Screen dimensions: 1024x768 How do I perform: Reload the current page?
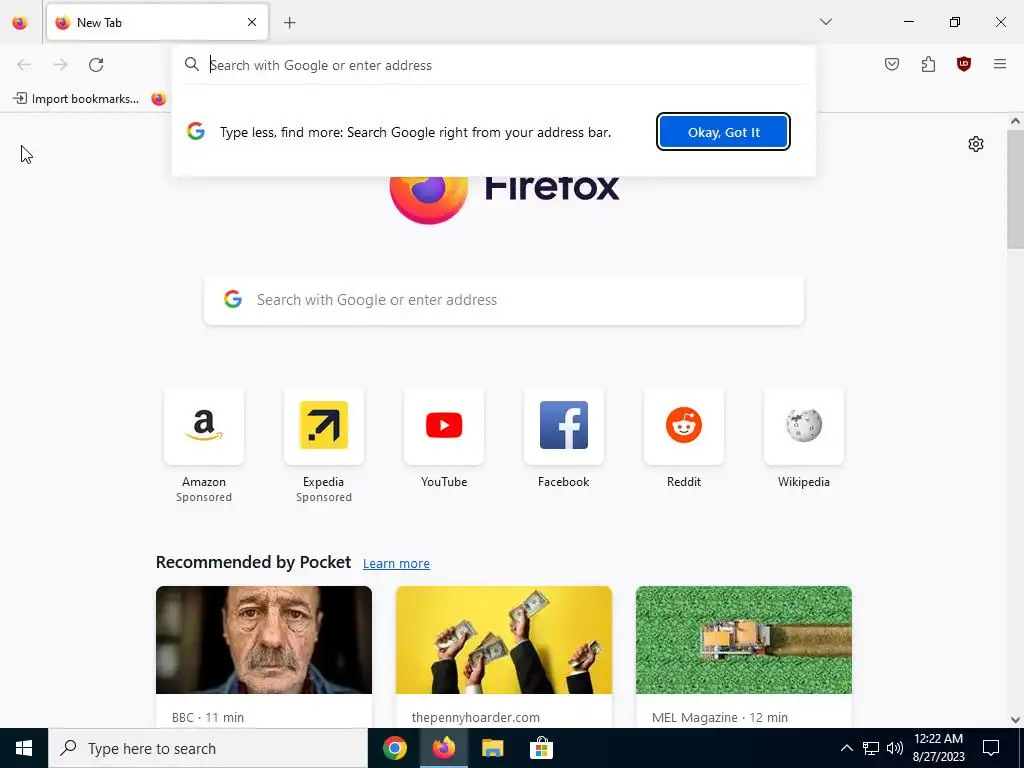coord(96,65)
